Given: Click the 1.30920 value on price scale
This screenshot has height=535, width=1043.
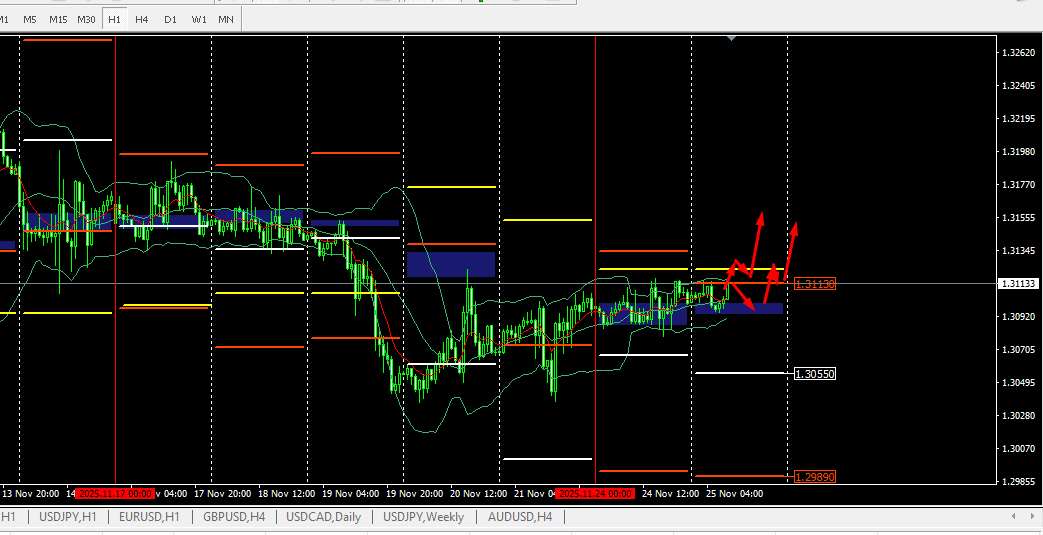Looking at the screenshot, I should (x=1018, y=317).
